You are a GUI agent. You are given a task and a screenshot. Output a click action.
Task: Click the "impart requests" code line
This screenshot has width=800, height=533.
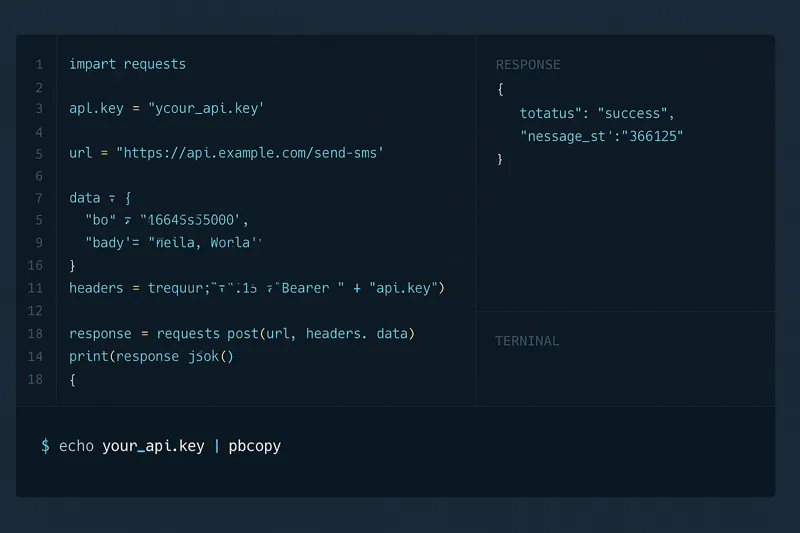point(128,64)
